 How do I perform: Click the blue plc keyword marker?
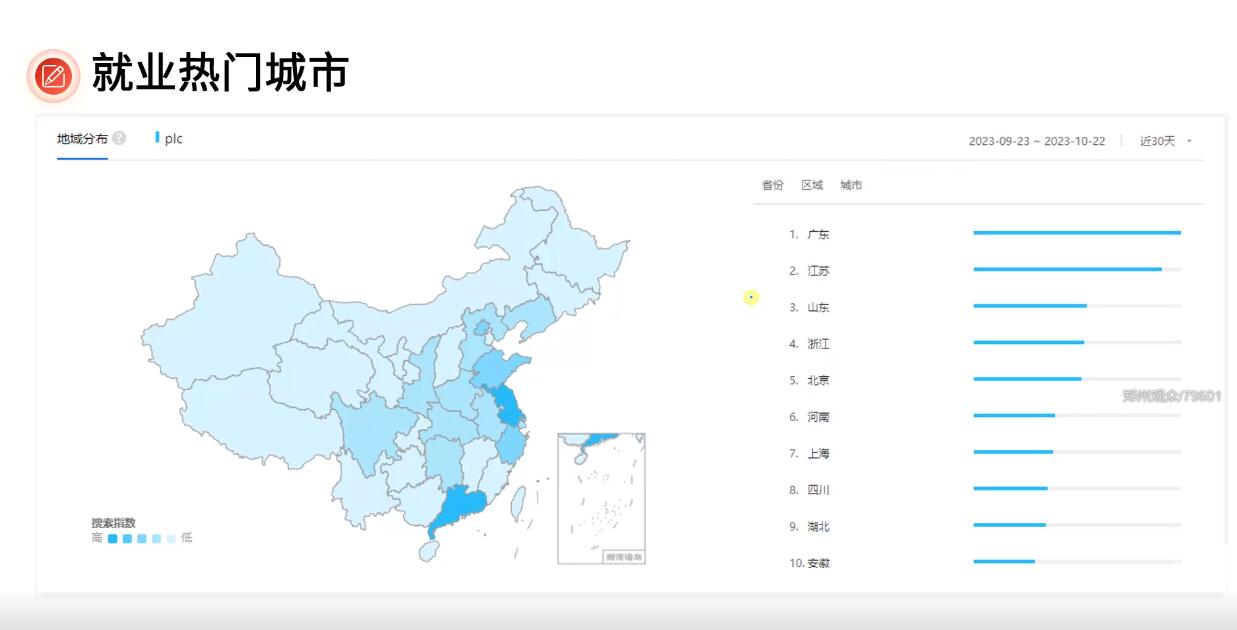click(157, 138)
